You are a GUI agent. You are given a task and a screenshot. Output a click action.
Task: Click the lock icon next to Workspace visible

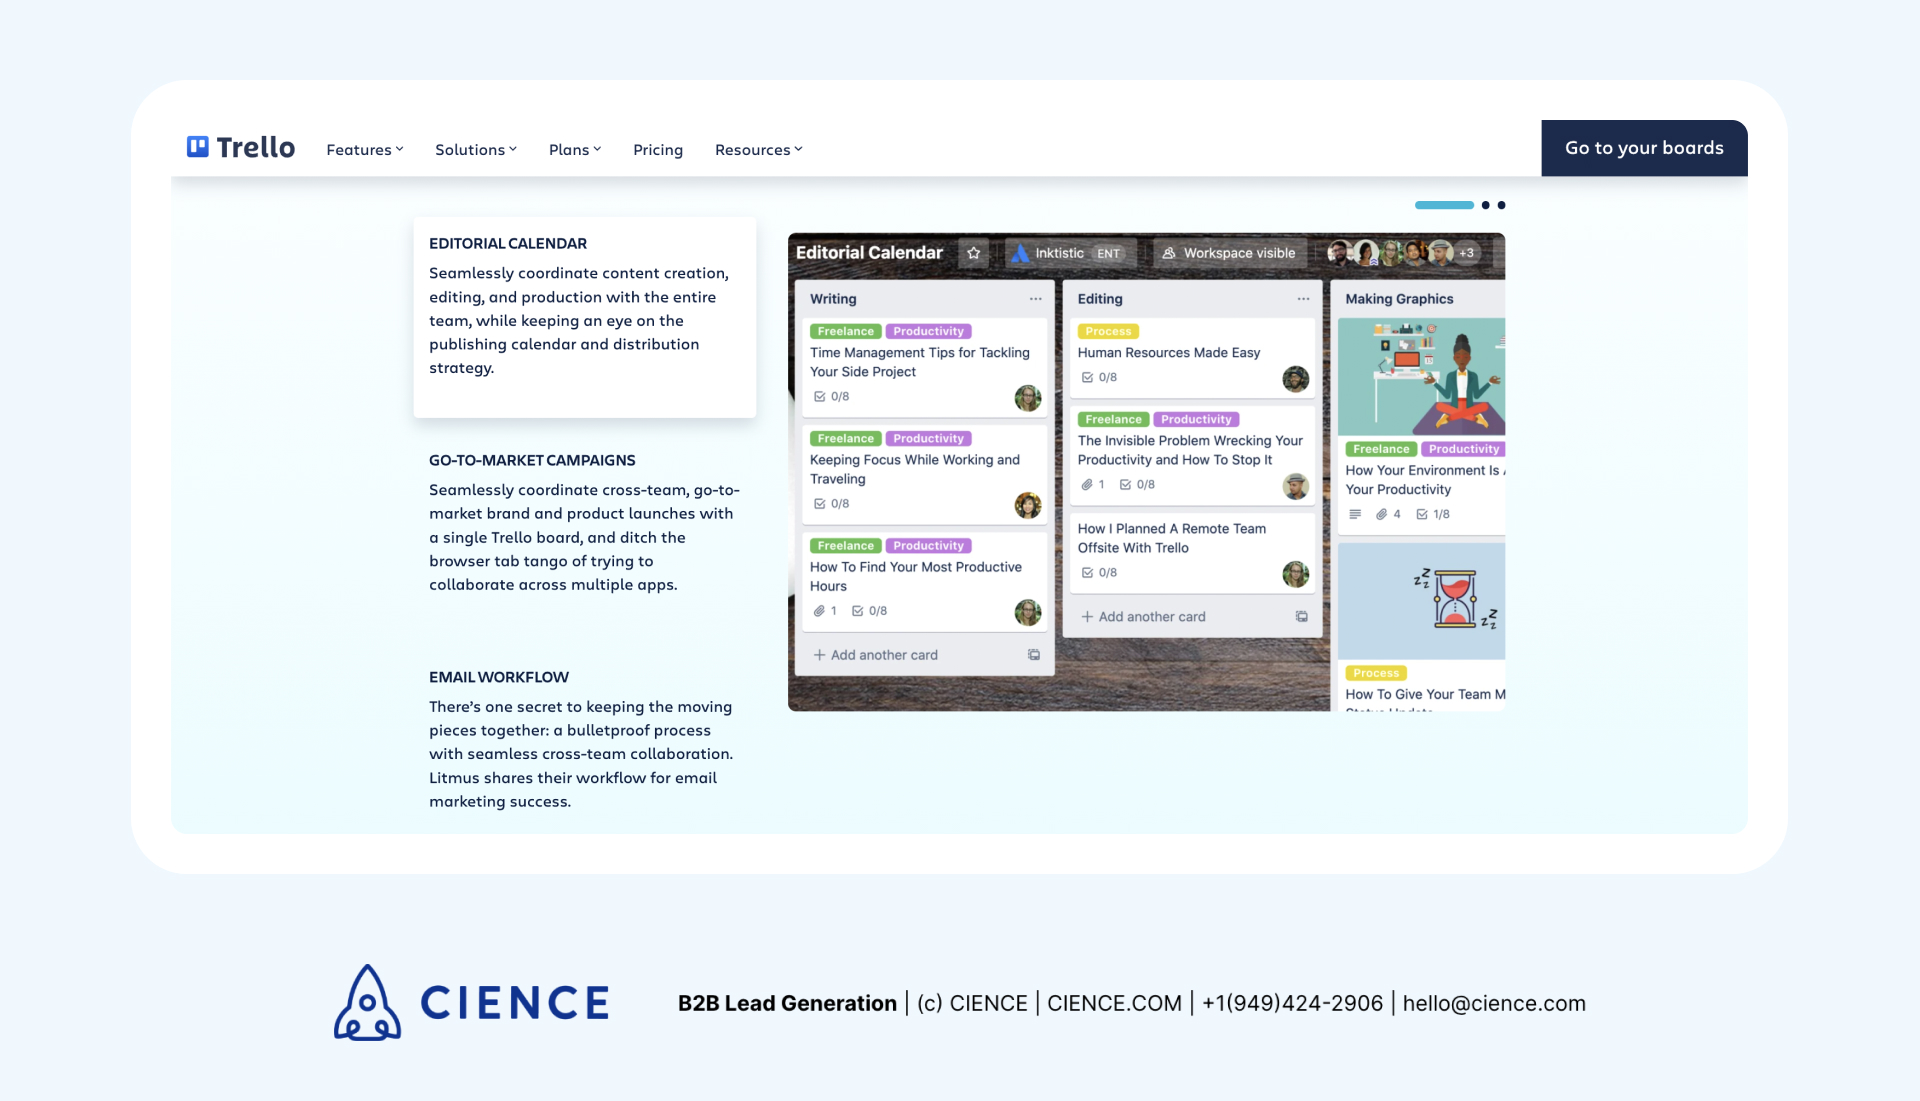pos(1168,253)
